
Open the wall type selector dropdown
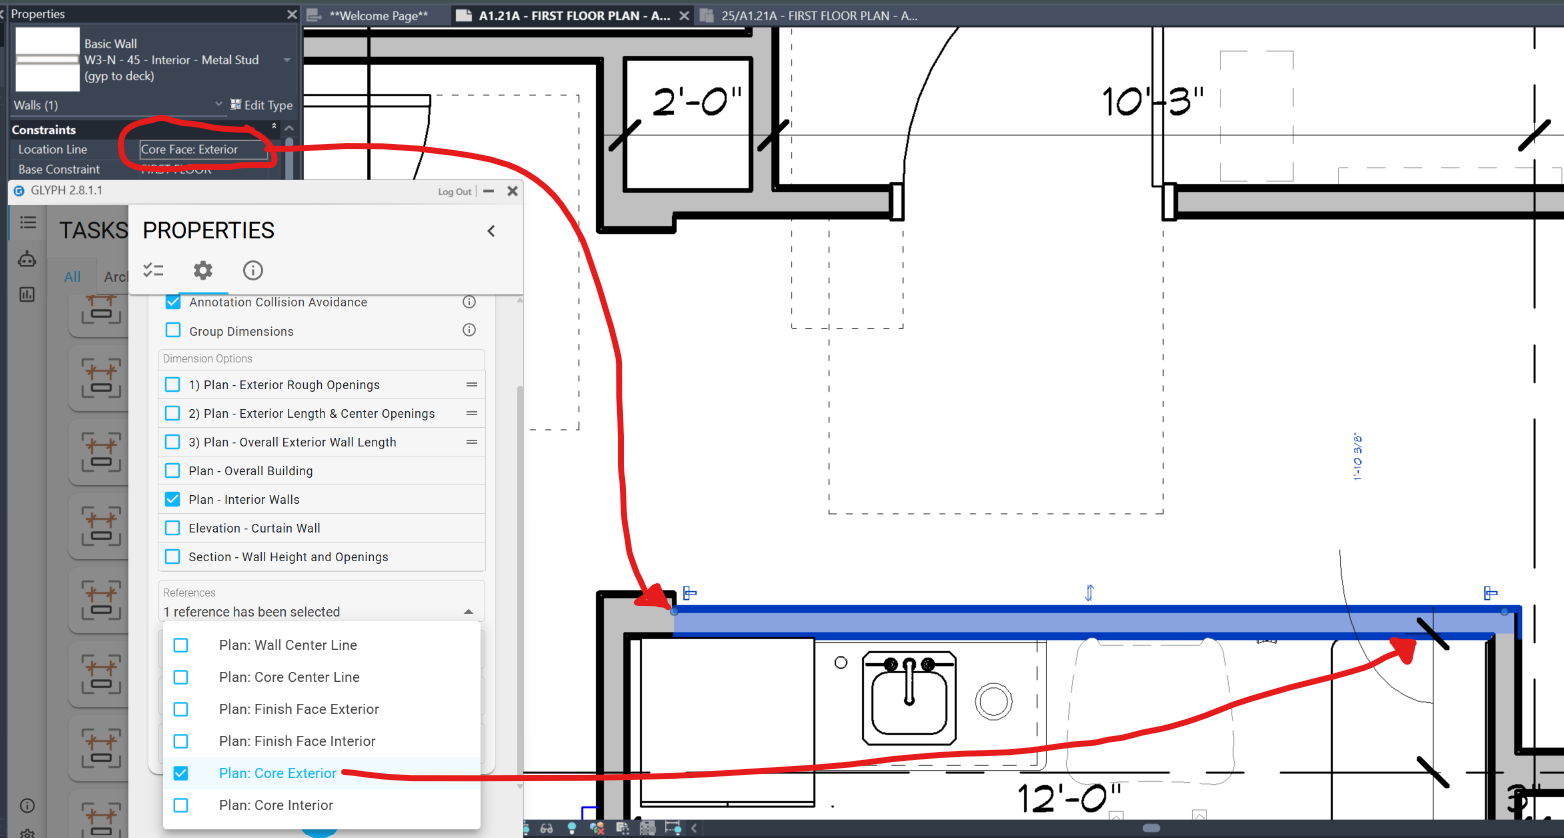click(287, 60)
